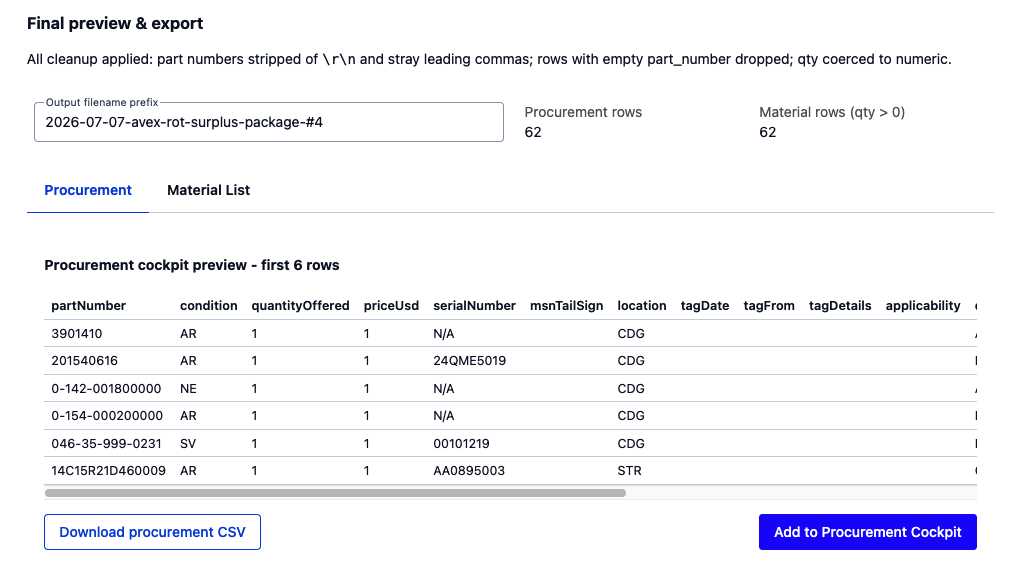This screenshot has height=578, width=1021.
Task: Click the tagDate column header
Action: [x=705, y=305]
